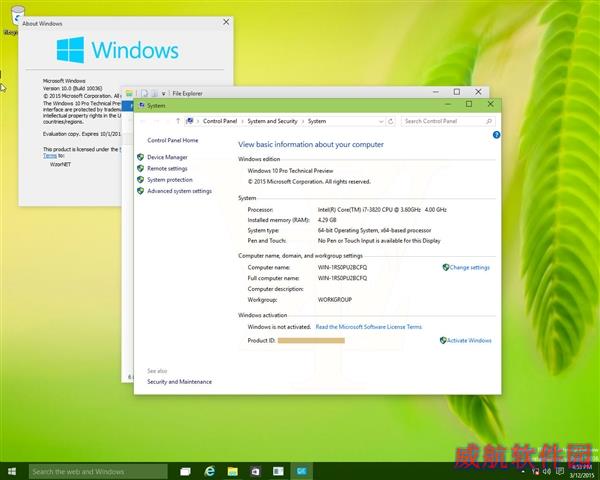Close the System window

491,104
